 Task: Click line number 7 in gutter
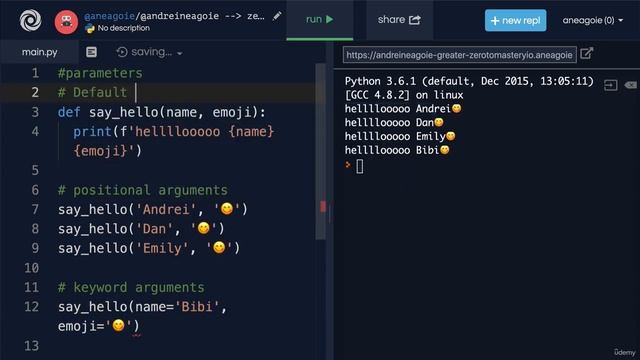[35, 209]
